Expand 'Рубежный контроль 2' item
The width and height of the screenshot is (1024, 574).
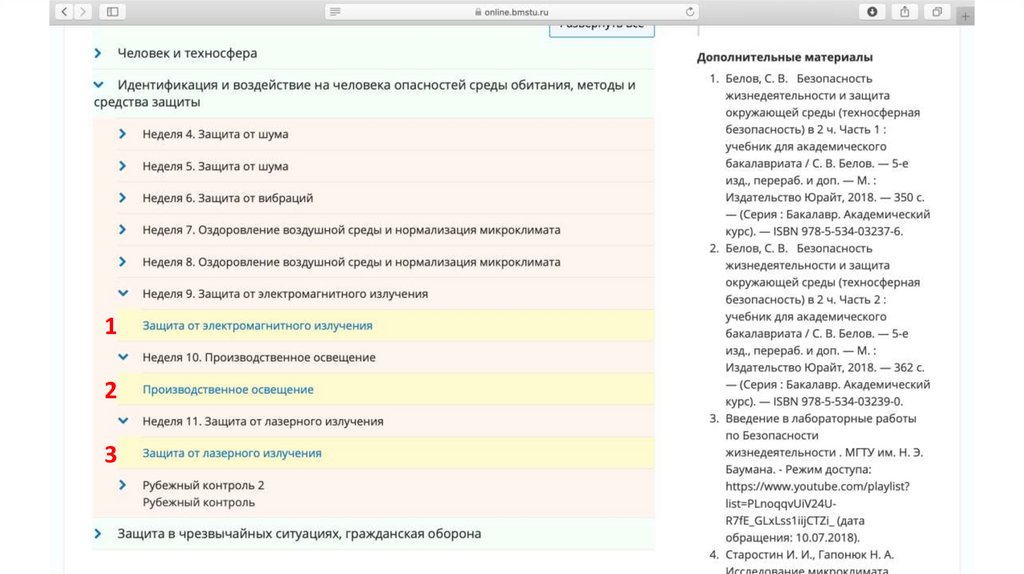122,485
